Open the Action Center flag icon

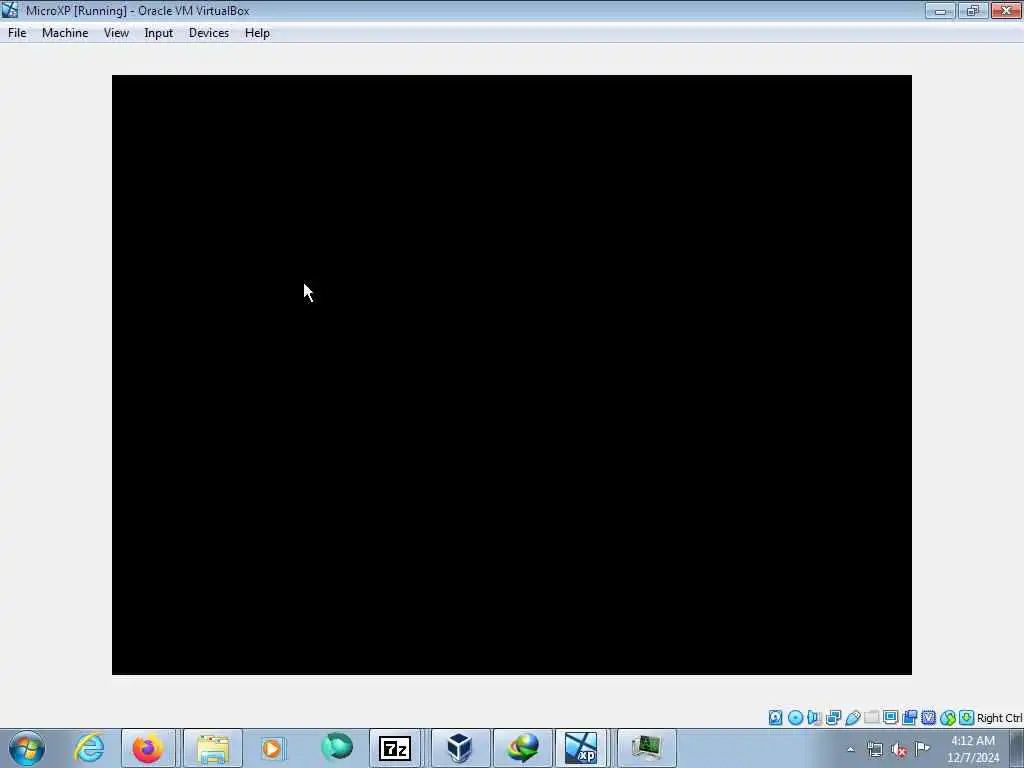[x=923, y=749]
